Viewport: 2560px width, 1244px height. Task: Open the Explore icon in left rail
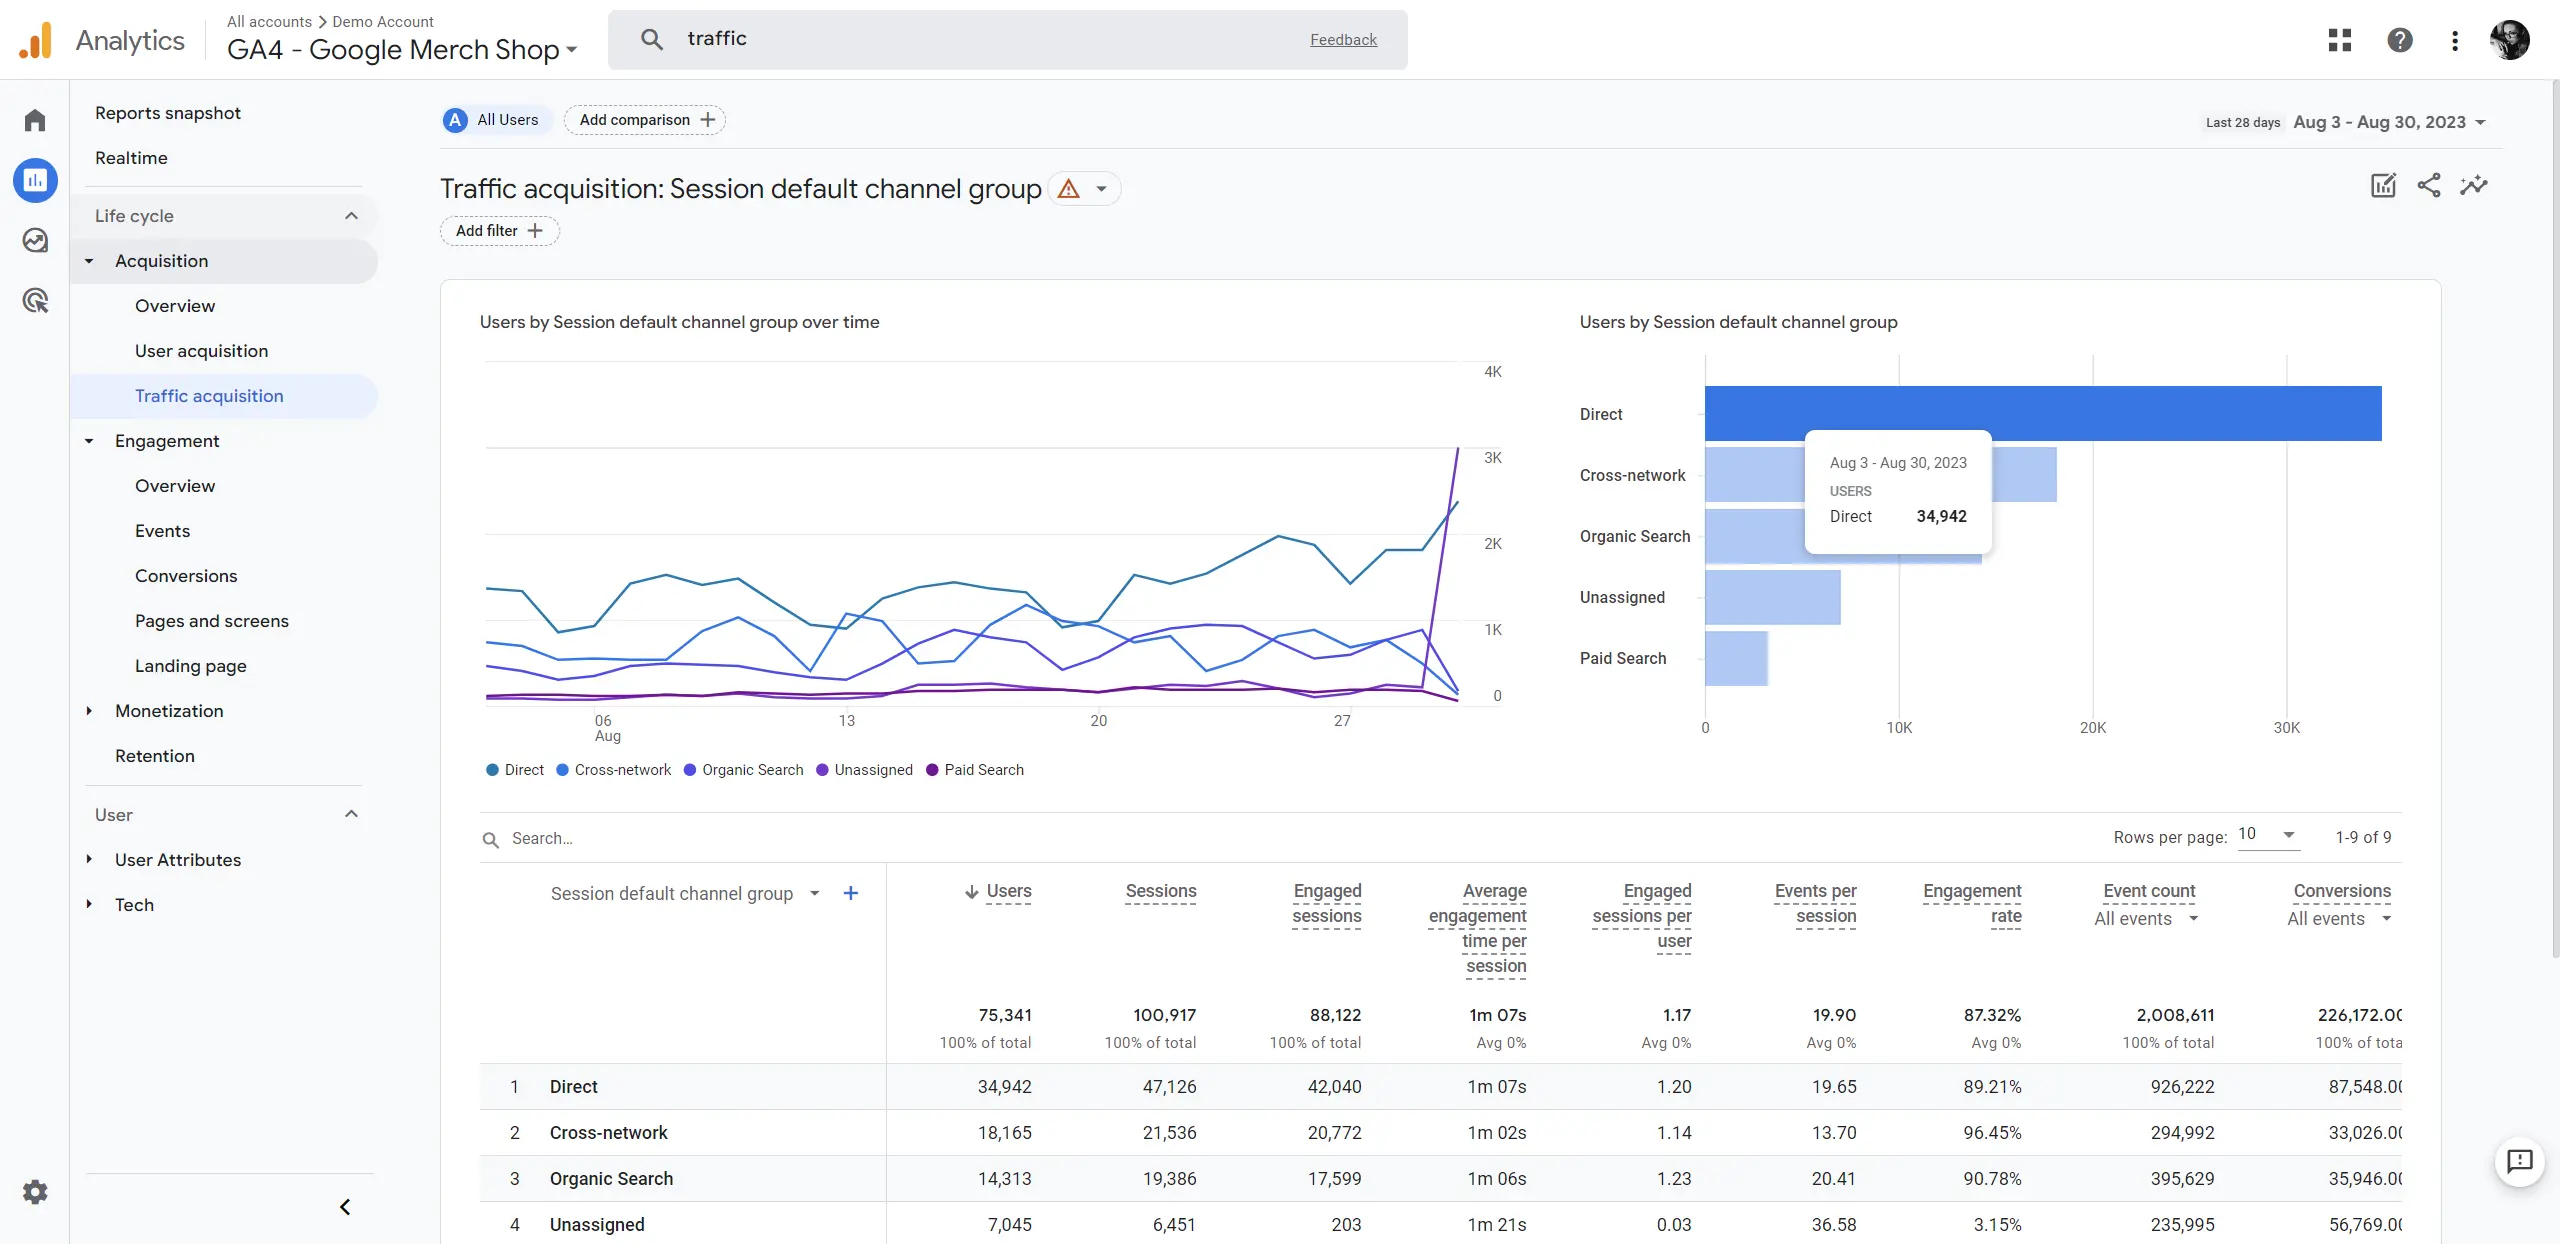pos(35,241)
